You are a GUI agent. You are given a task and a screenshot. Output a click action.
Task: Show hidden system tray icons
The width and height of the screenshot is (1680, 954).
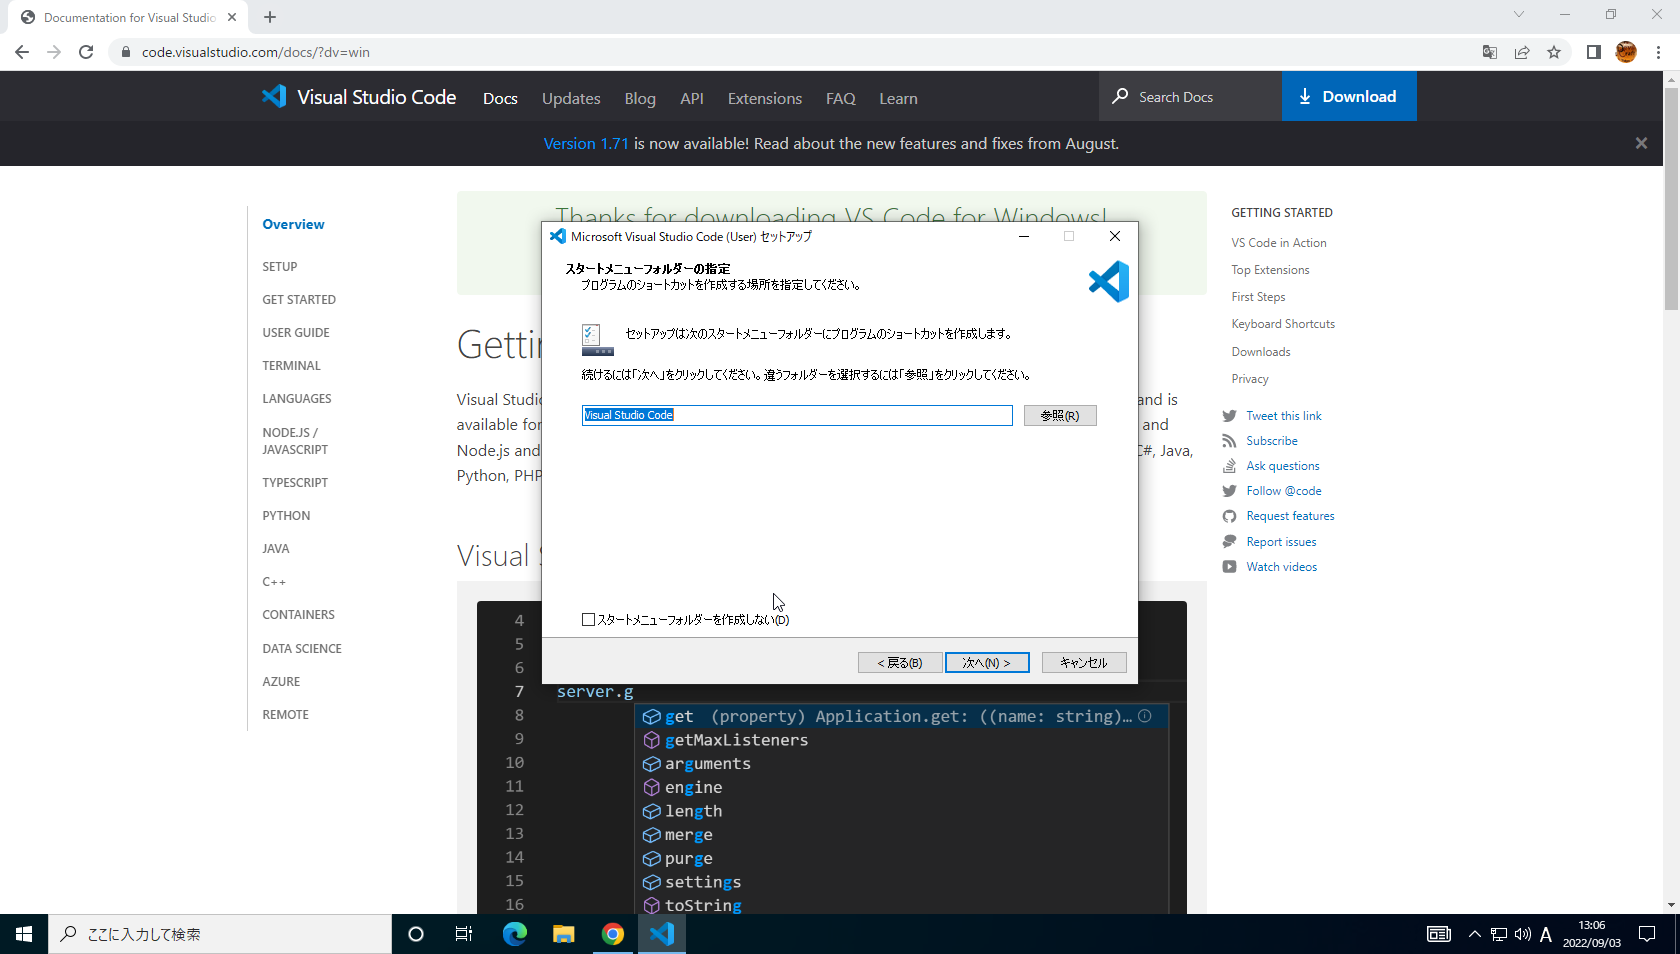tap(1474, 934)
